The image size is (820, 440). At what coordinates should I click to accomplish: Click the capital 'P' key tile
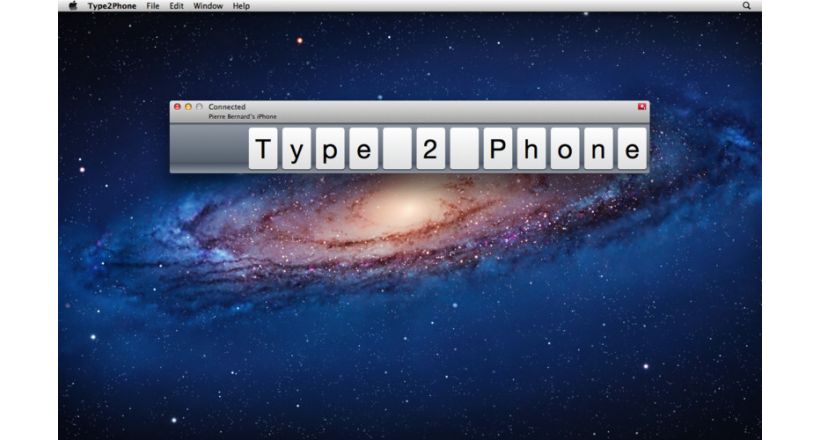tap(498, 149)
